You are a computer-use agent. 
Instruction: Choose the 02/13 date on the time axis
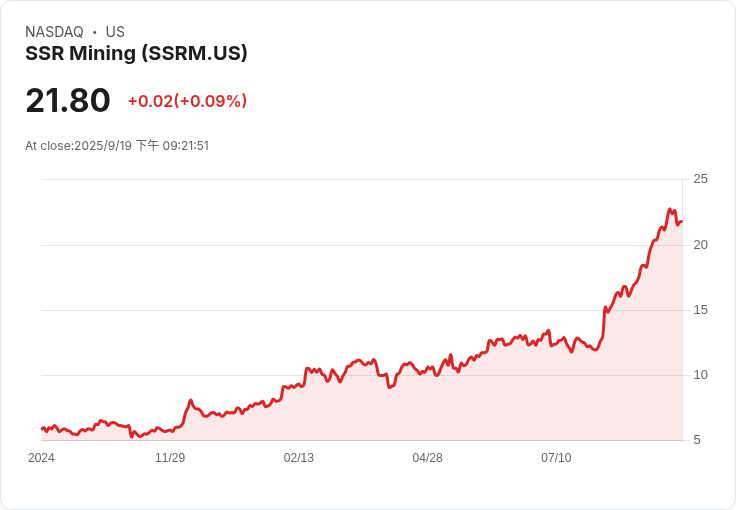pos(299,458)
